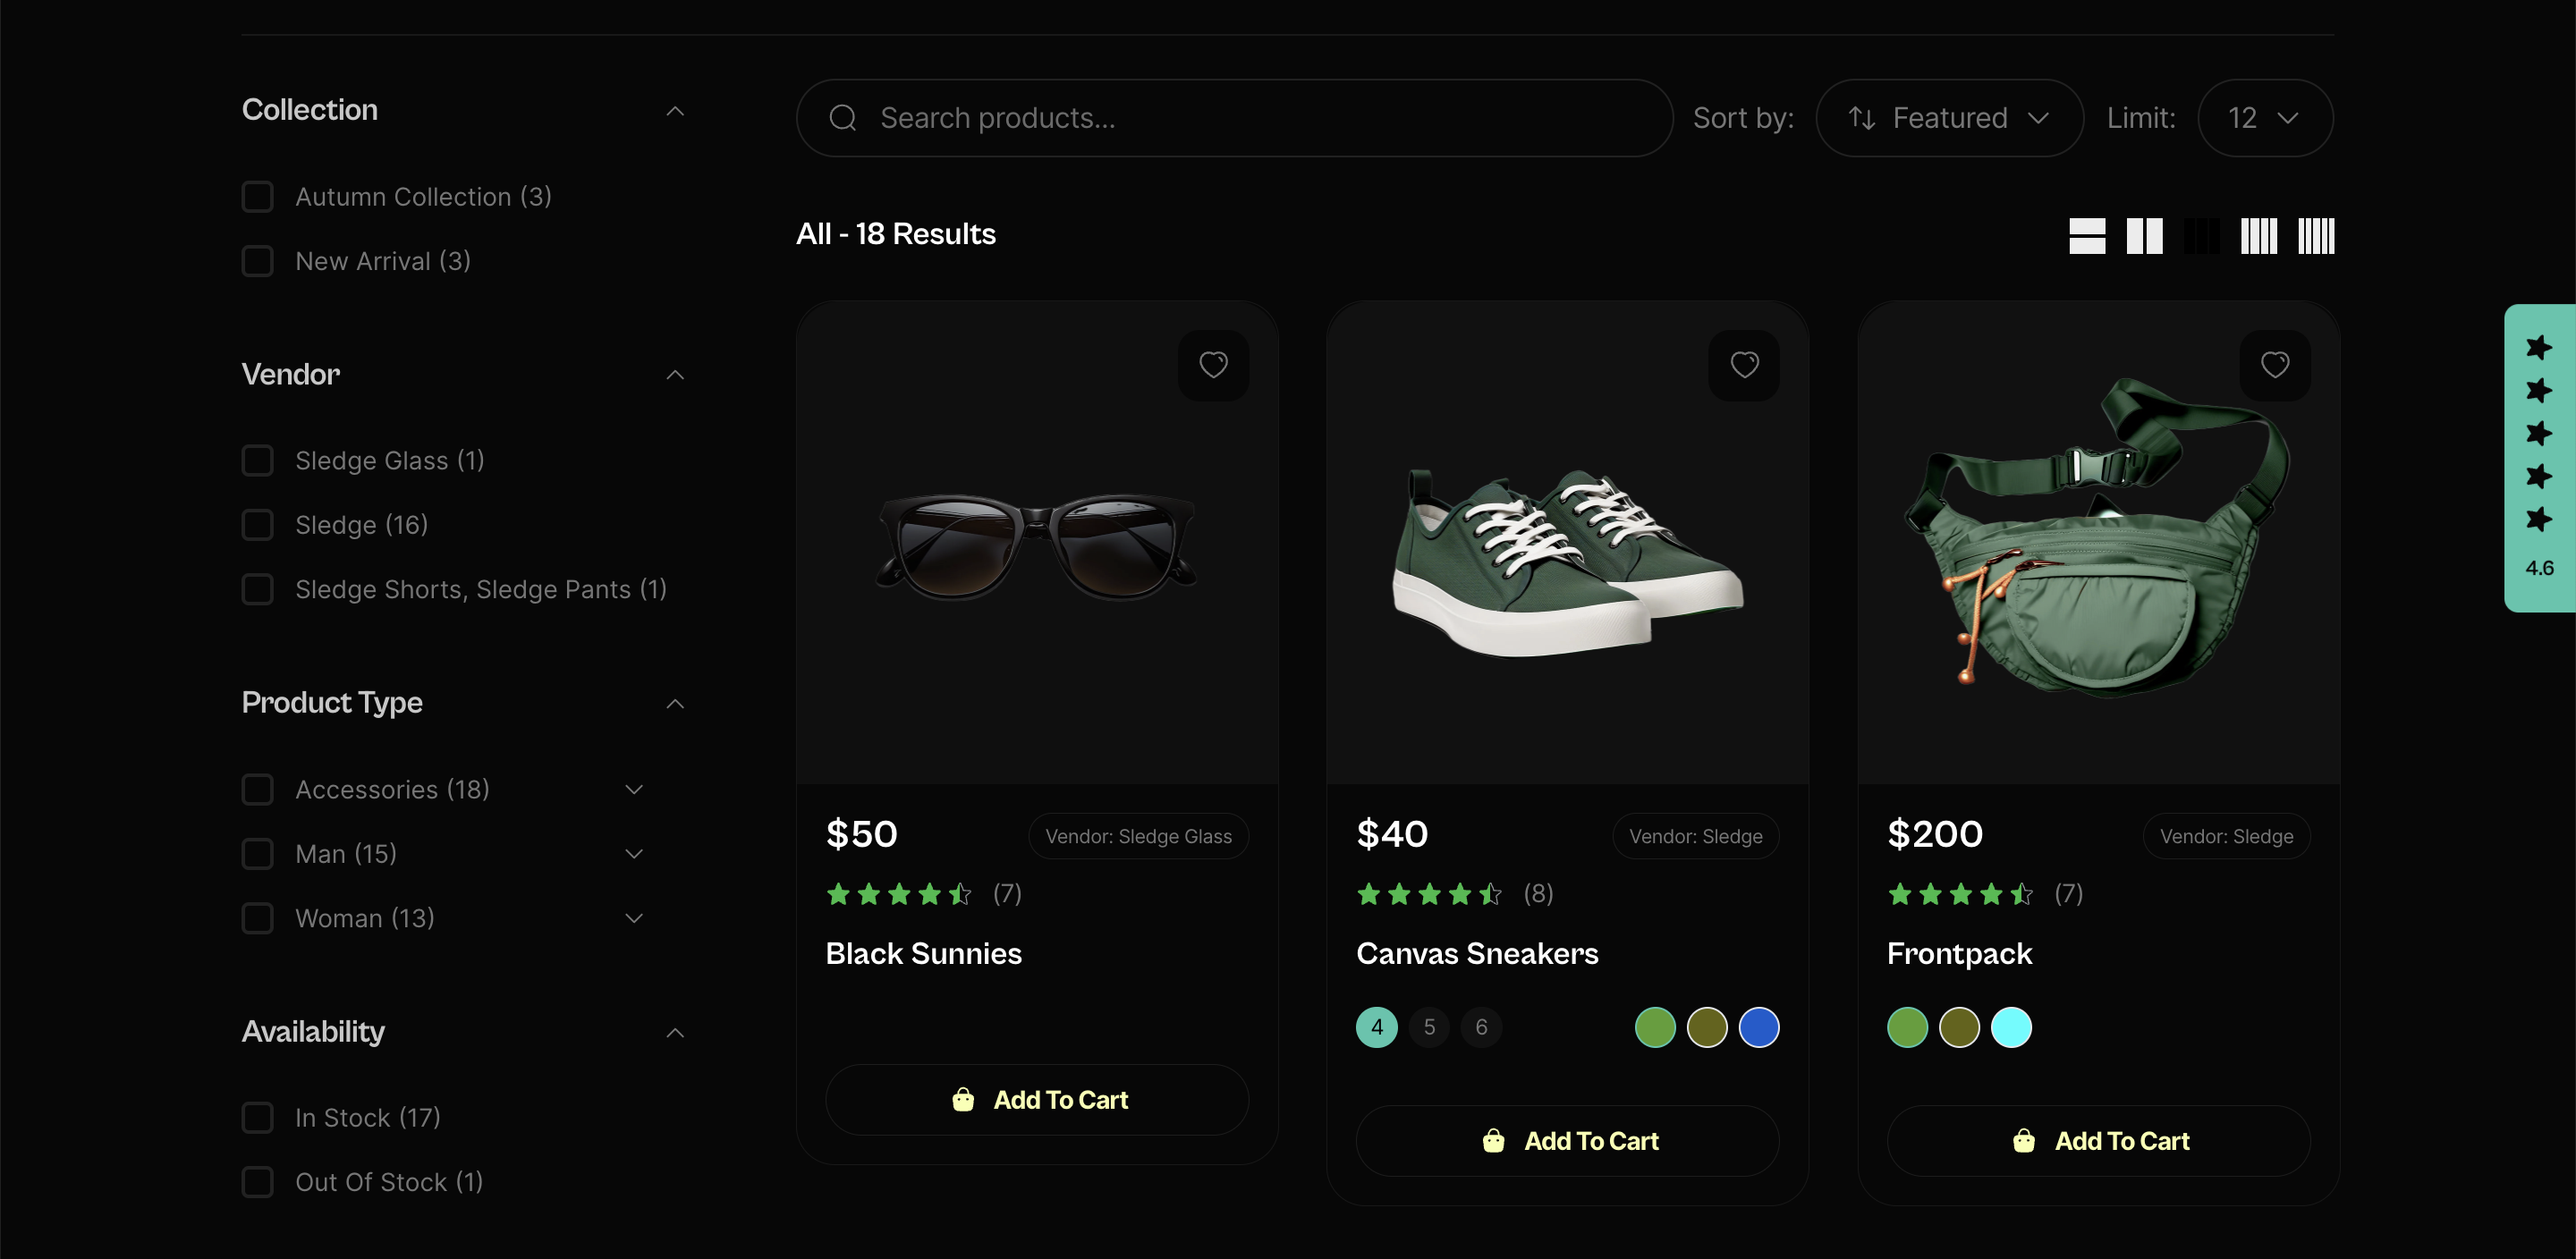This screenshot has width=2576, height=1259.
Task: Switch to single-row list layout icon
Action: tap(2087, 236)
